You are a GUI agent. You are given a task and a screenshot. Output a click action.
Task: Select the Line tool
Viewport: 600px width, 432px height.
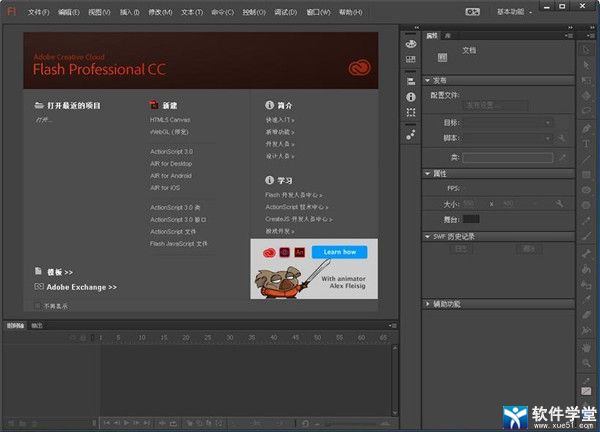(586, 159)
